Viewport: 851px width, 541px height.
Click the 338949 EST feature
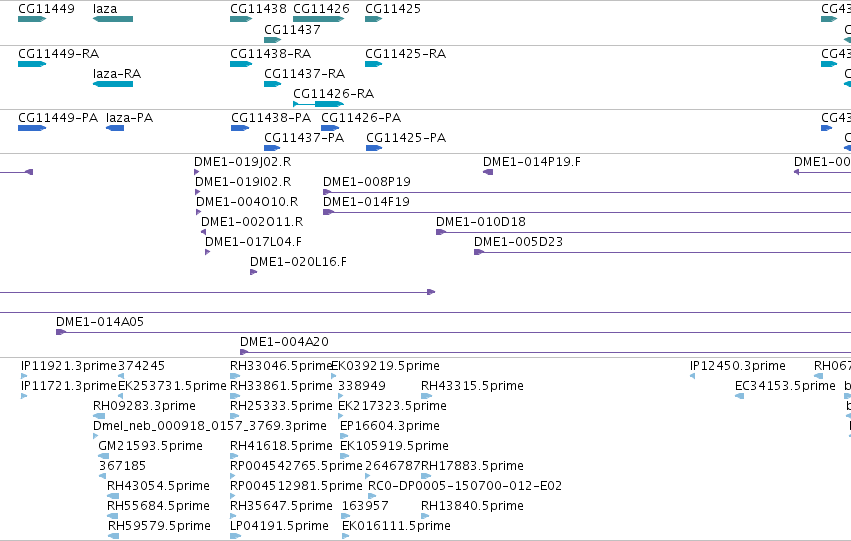coord(341,396)
